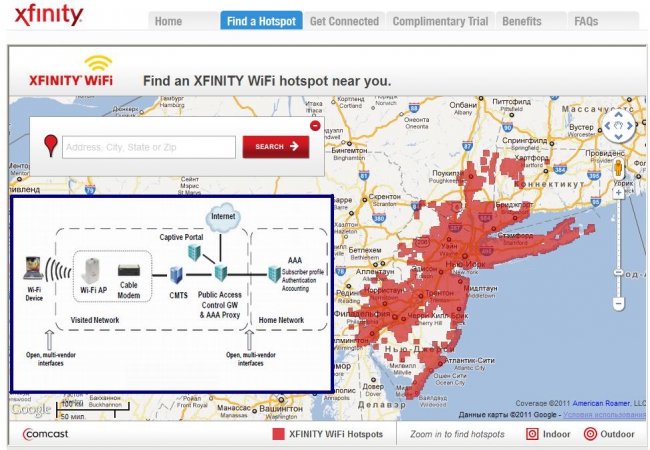
Task: Click the XFINITY WiFi logo
Action: click(x=71, y=71)
